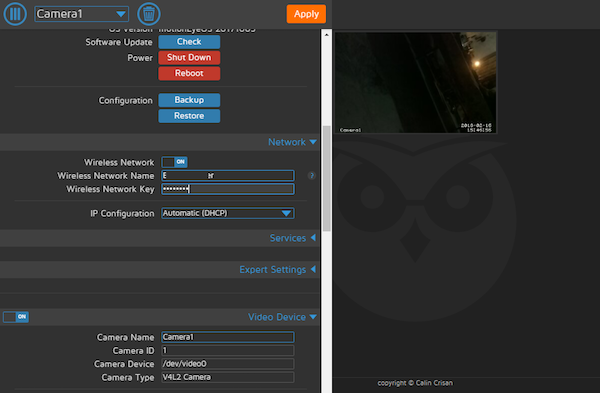Collapse the Video Device section
600x393 pixels.
pyautogui.click(x=282, y=317)
